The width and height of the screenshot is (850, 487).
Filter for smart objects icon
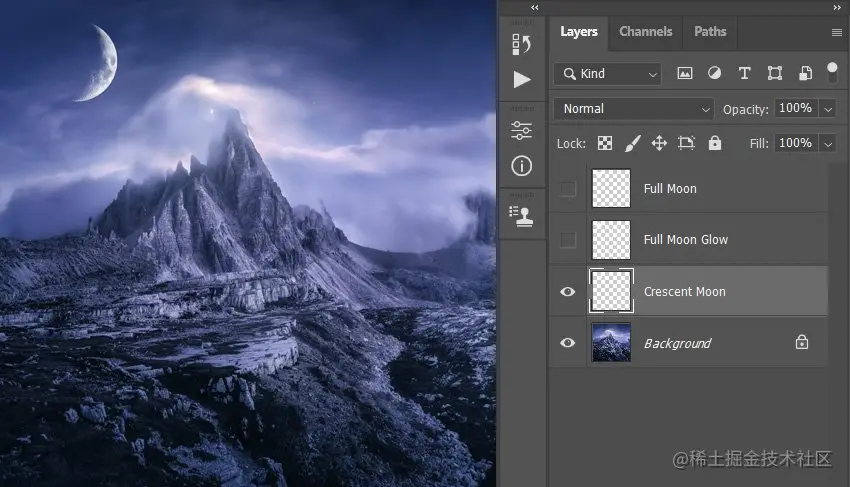(805, 73)
